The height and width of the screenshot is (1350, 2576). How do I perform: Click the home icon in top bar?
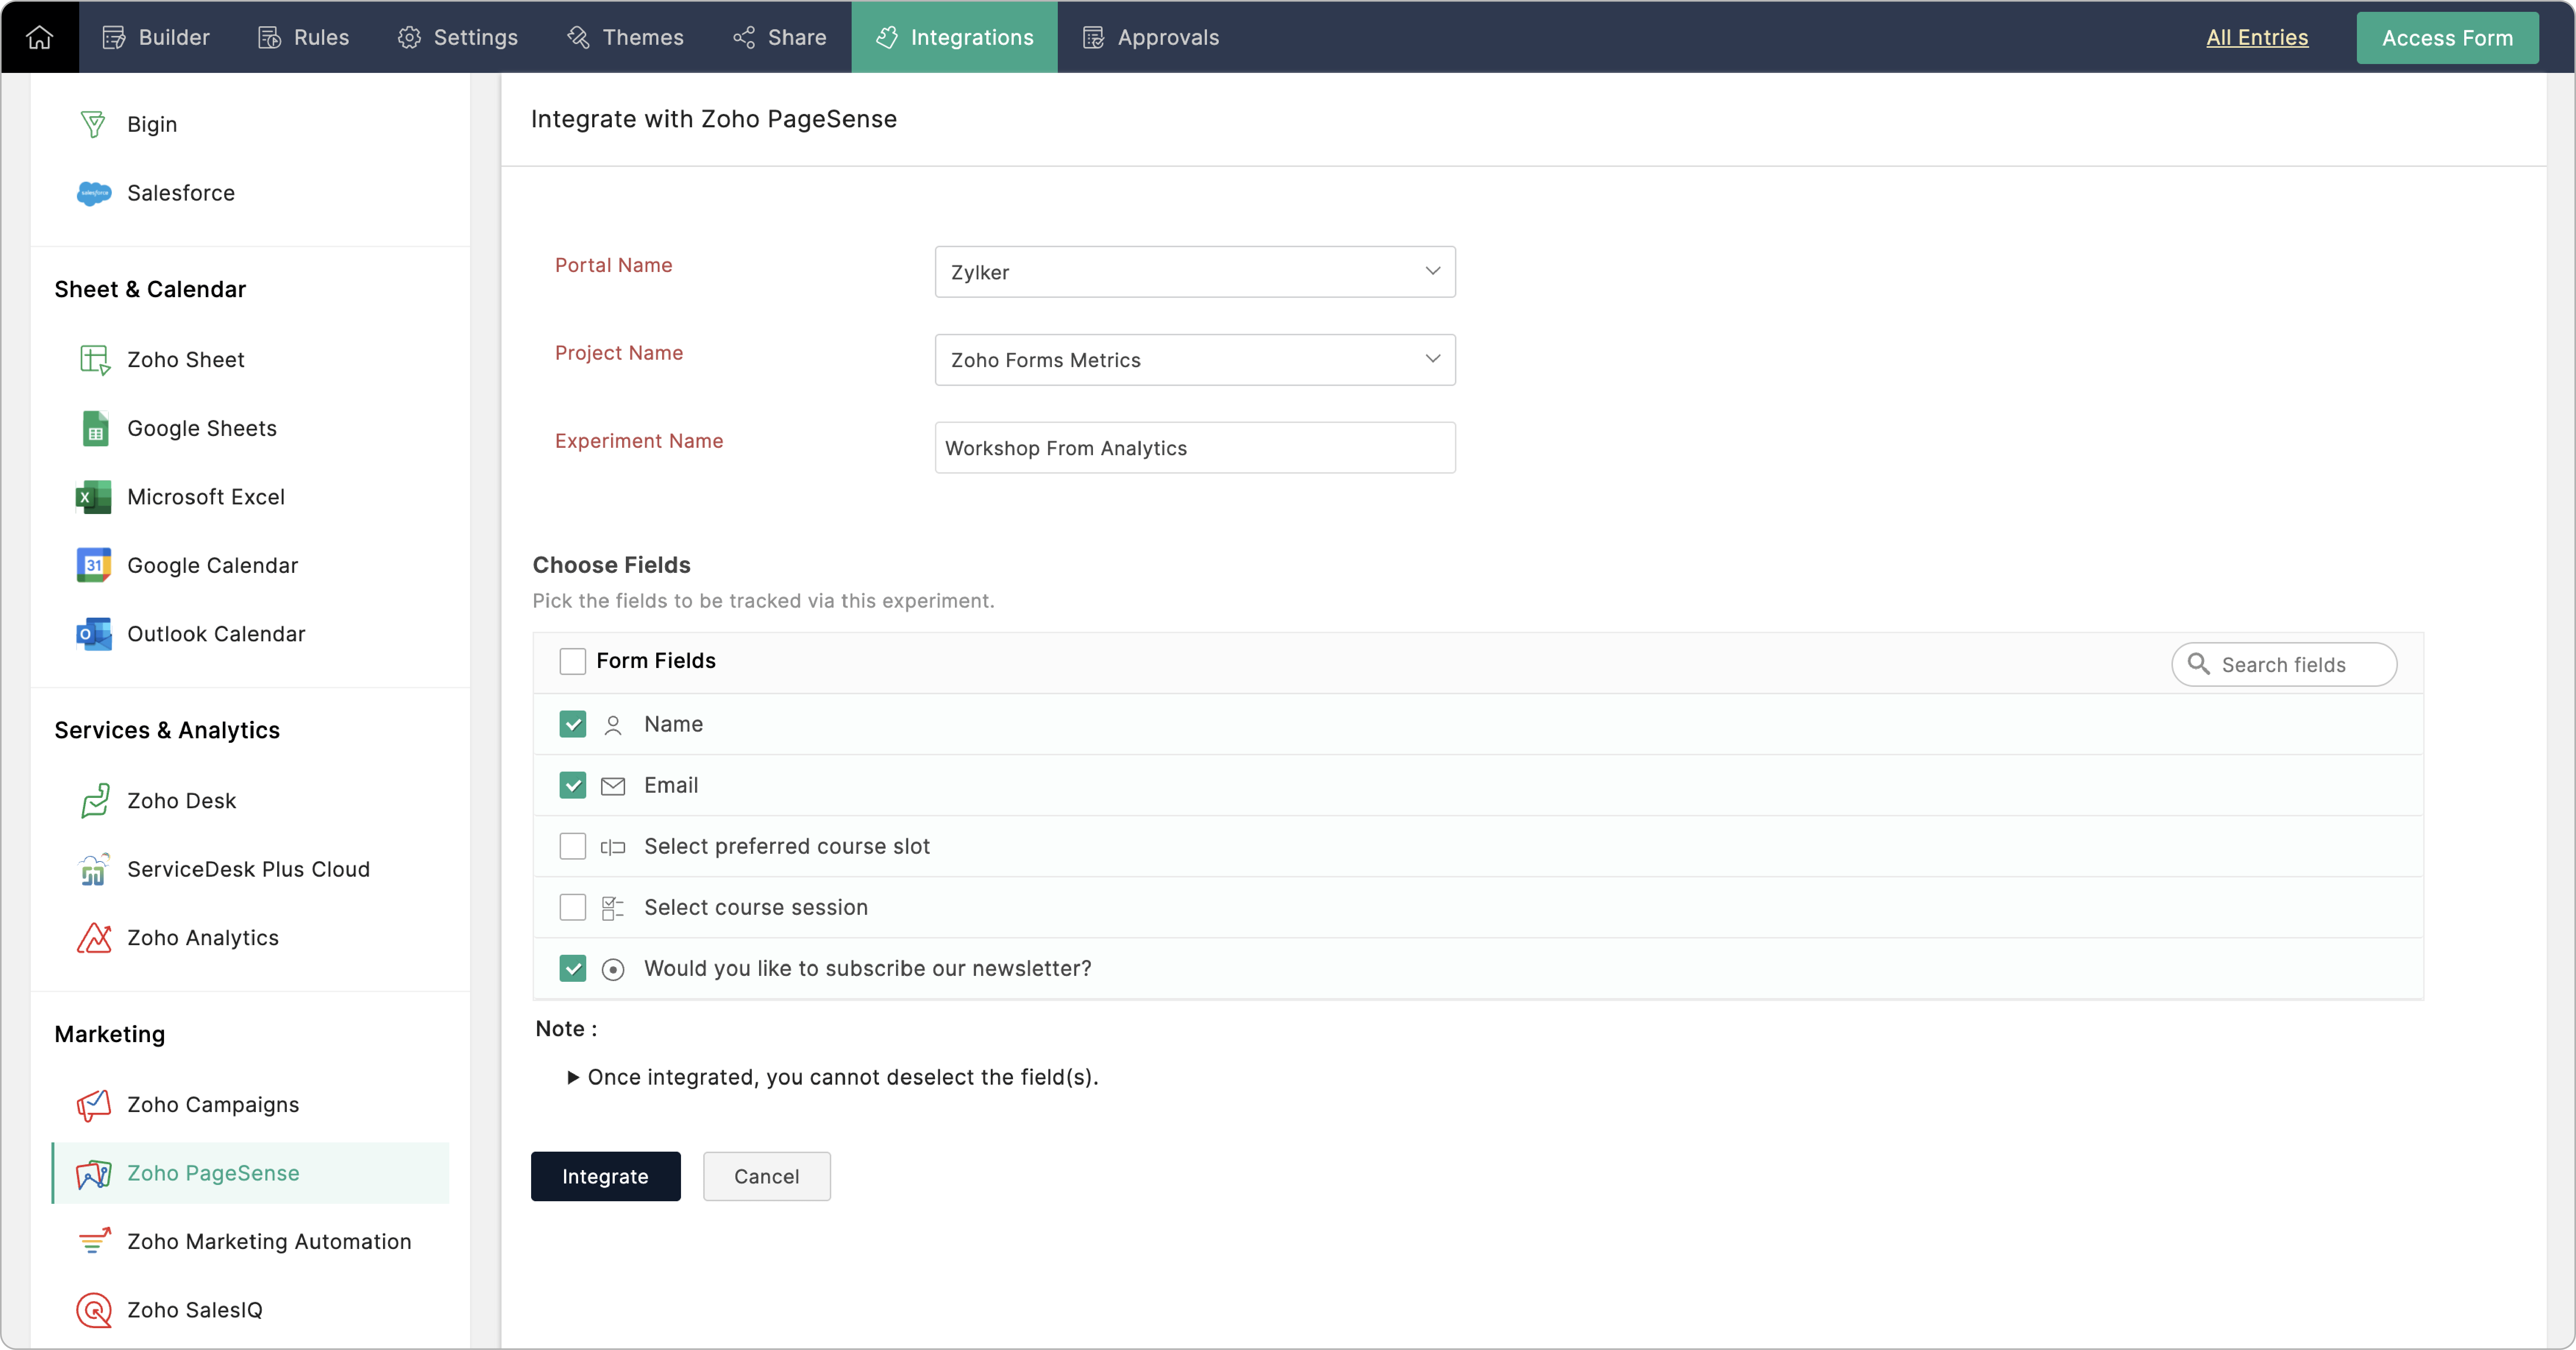pyautogui.click(x=39, y=37)
